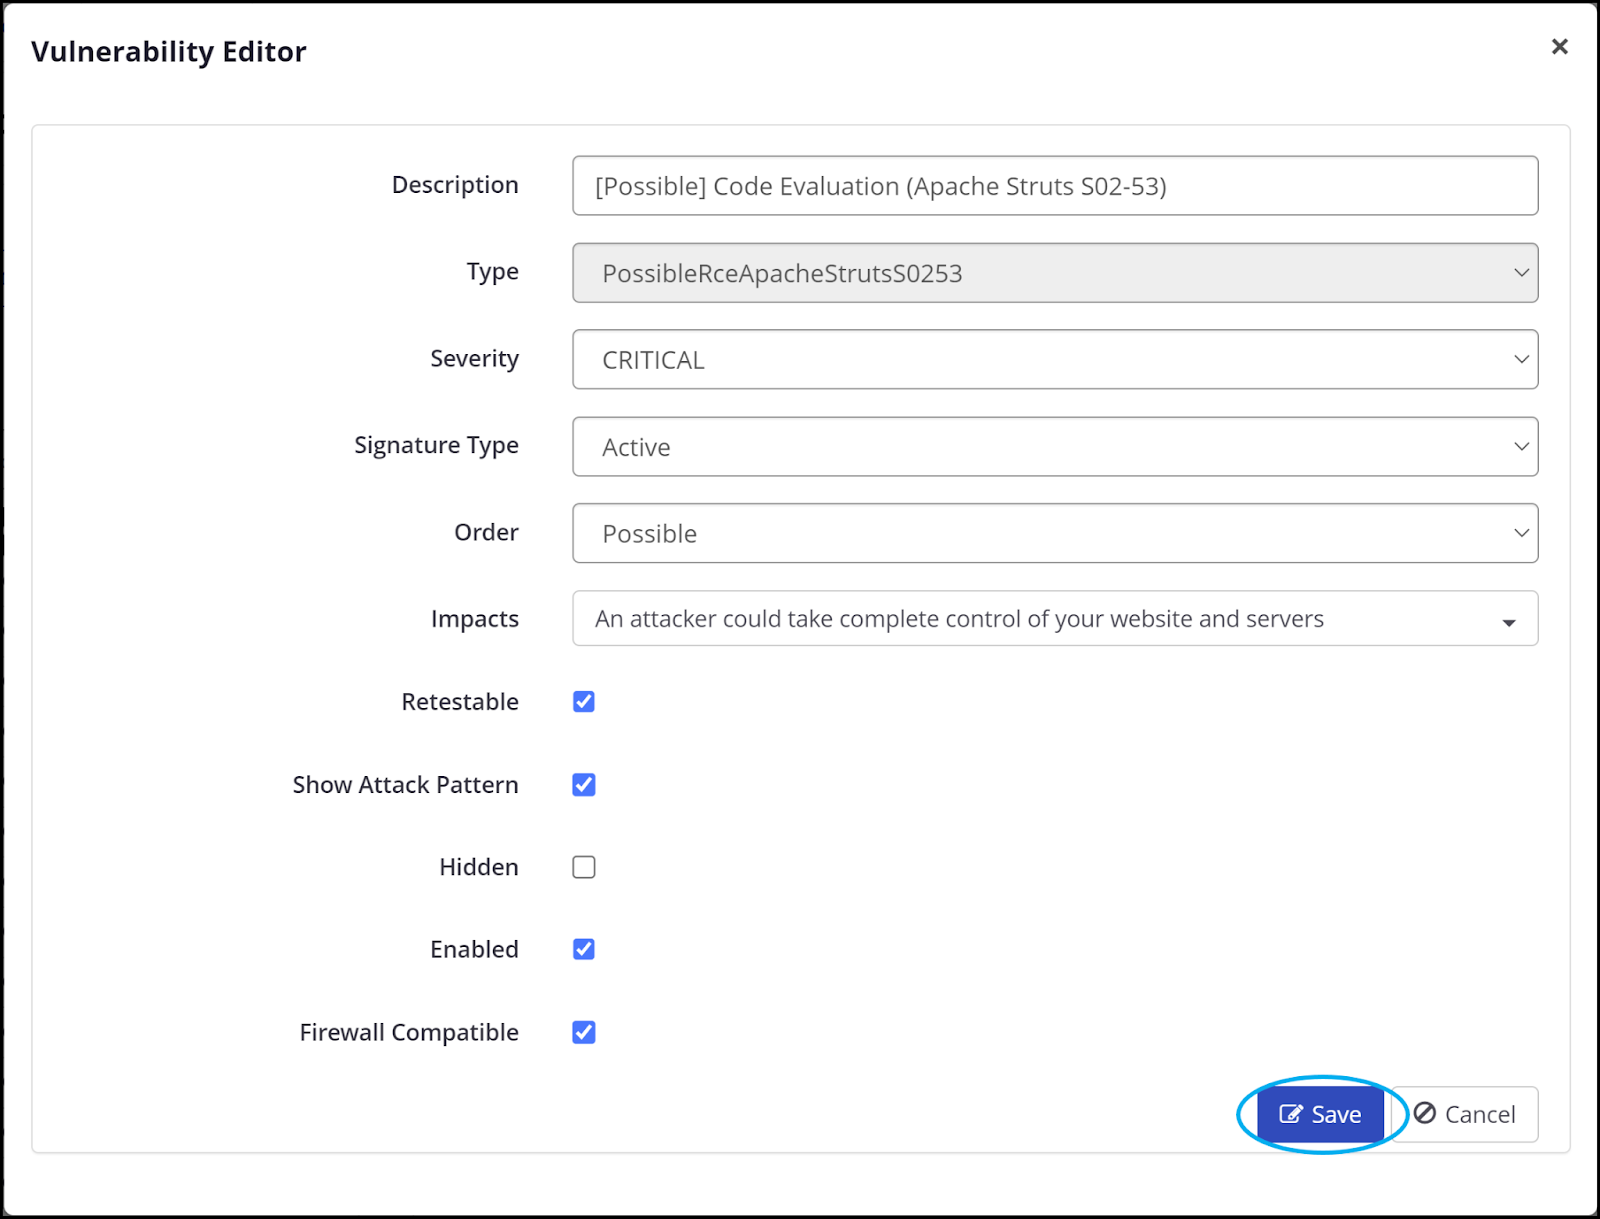The height and width of the screenshot is (1219, 1600).
Task: Open the Severity dropdown showing CRITICAL
Action: (1055, 359)
